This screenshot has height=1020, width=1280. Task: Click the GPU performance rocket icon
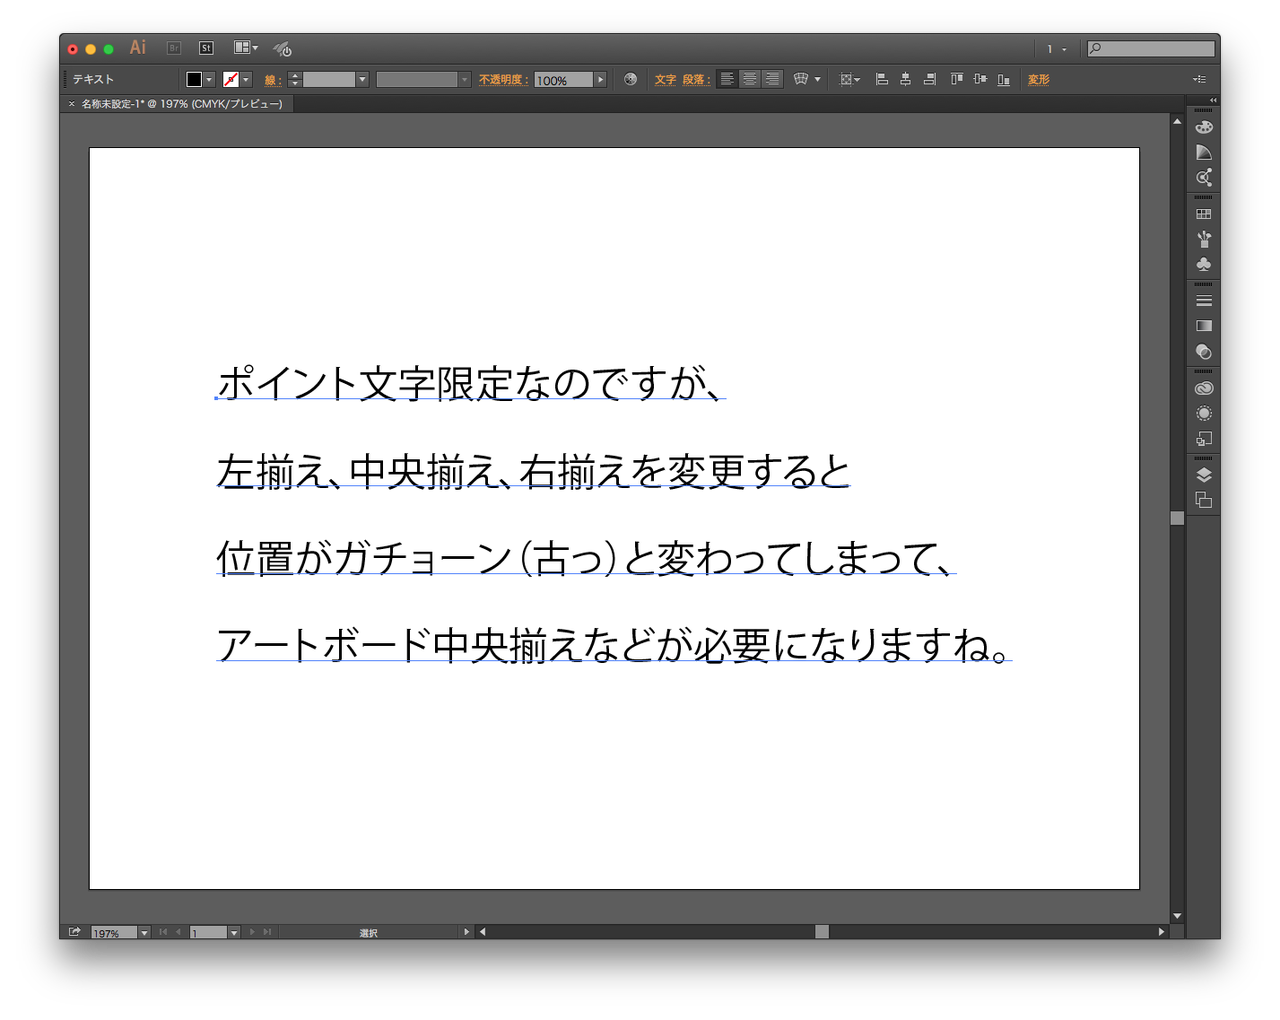point(282,48)
